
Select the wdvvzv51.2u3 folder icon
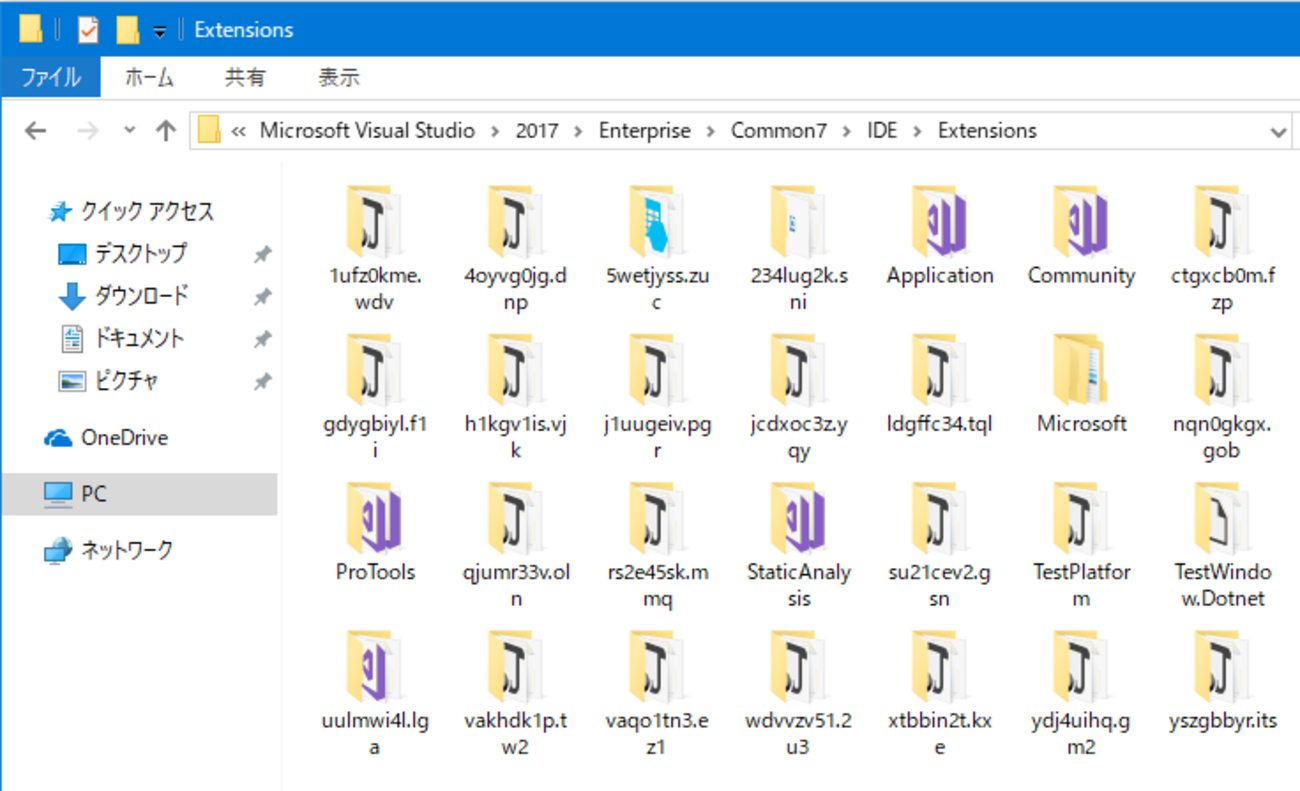pos(798,665)
